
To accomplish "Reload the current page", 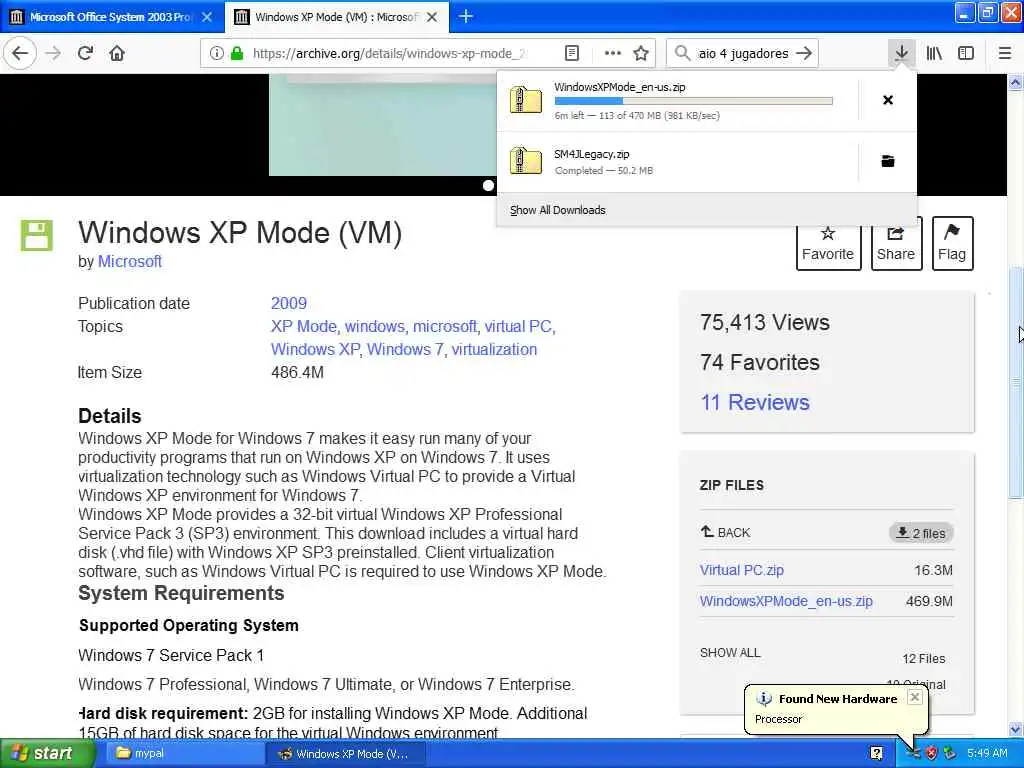I will pos(85,54).
